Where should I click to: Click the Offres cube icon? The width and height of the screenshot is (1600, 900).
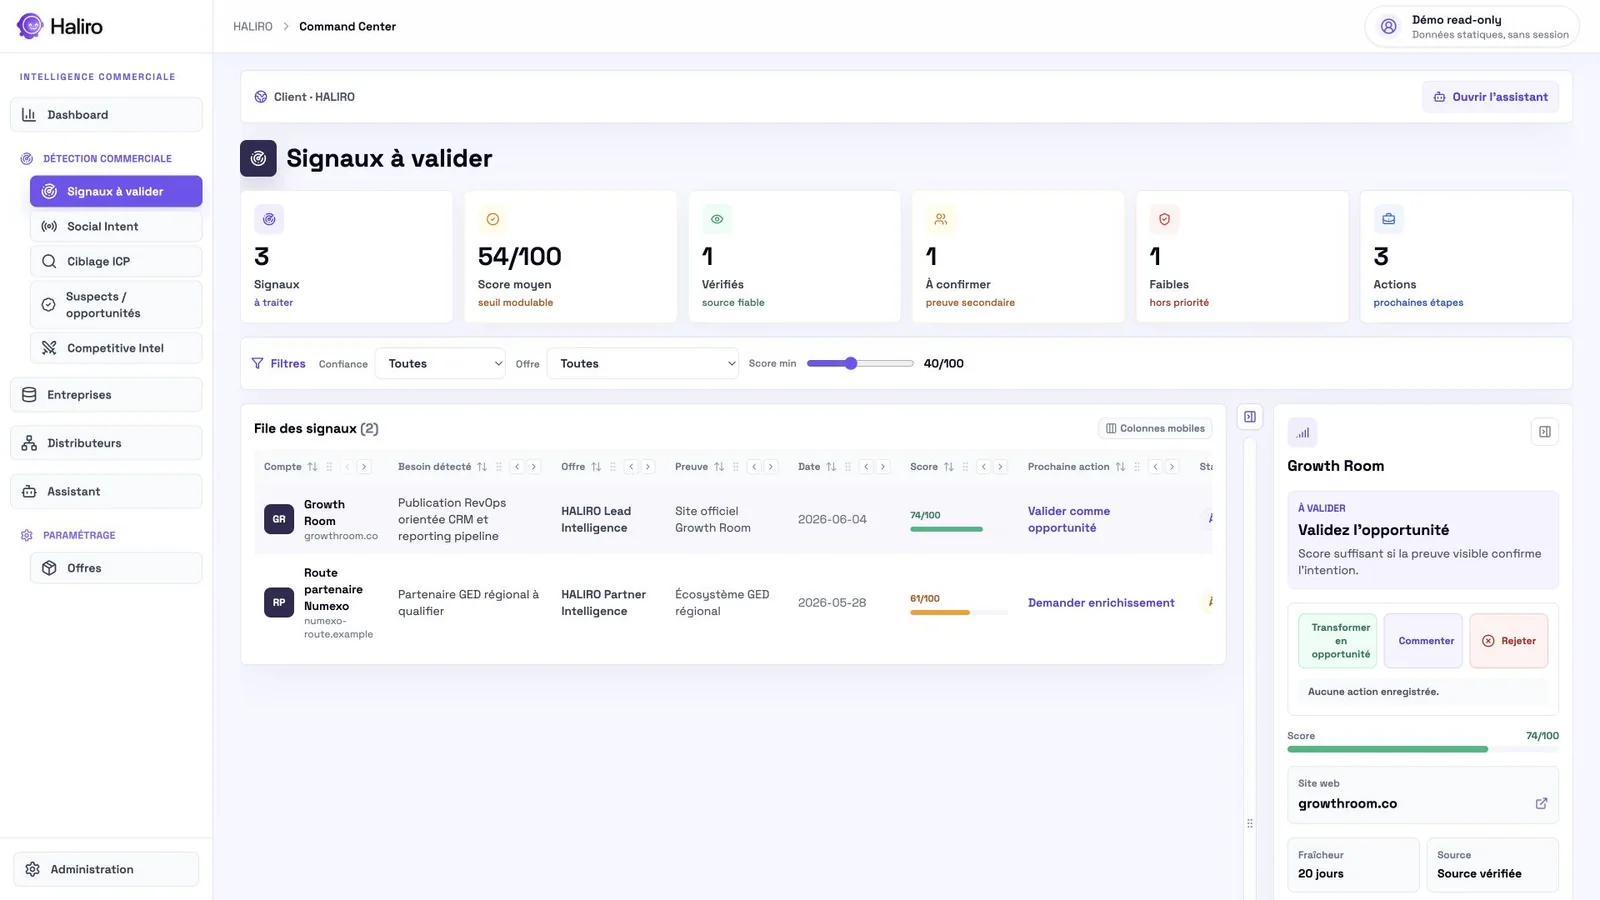coord(49,568)
